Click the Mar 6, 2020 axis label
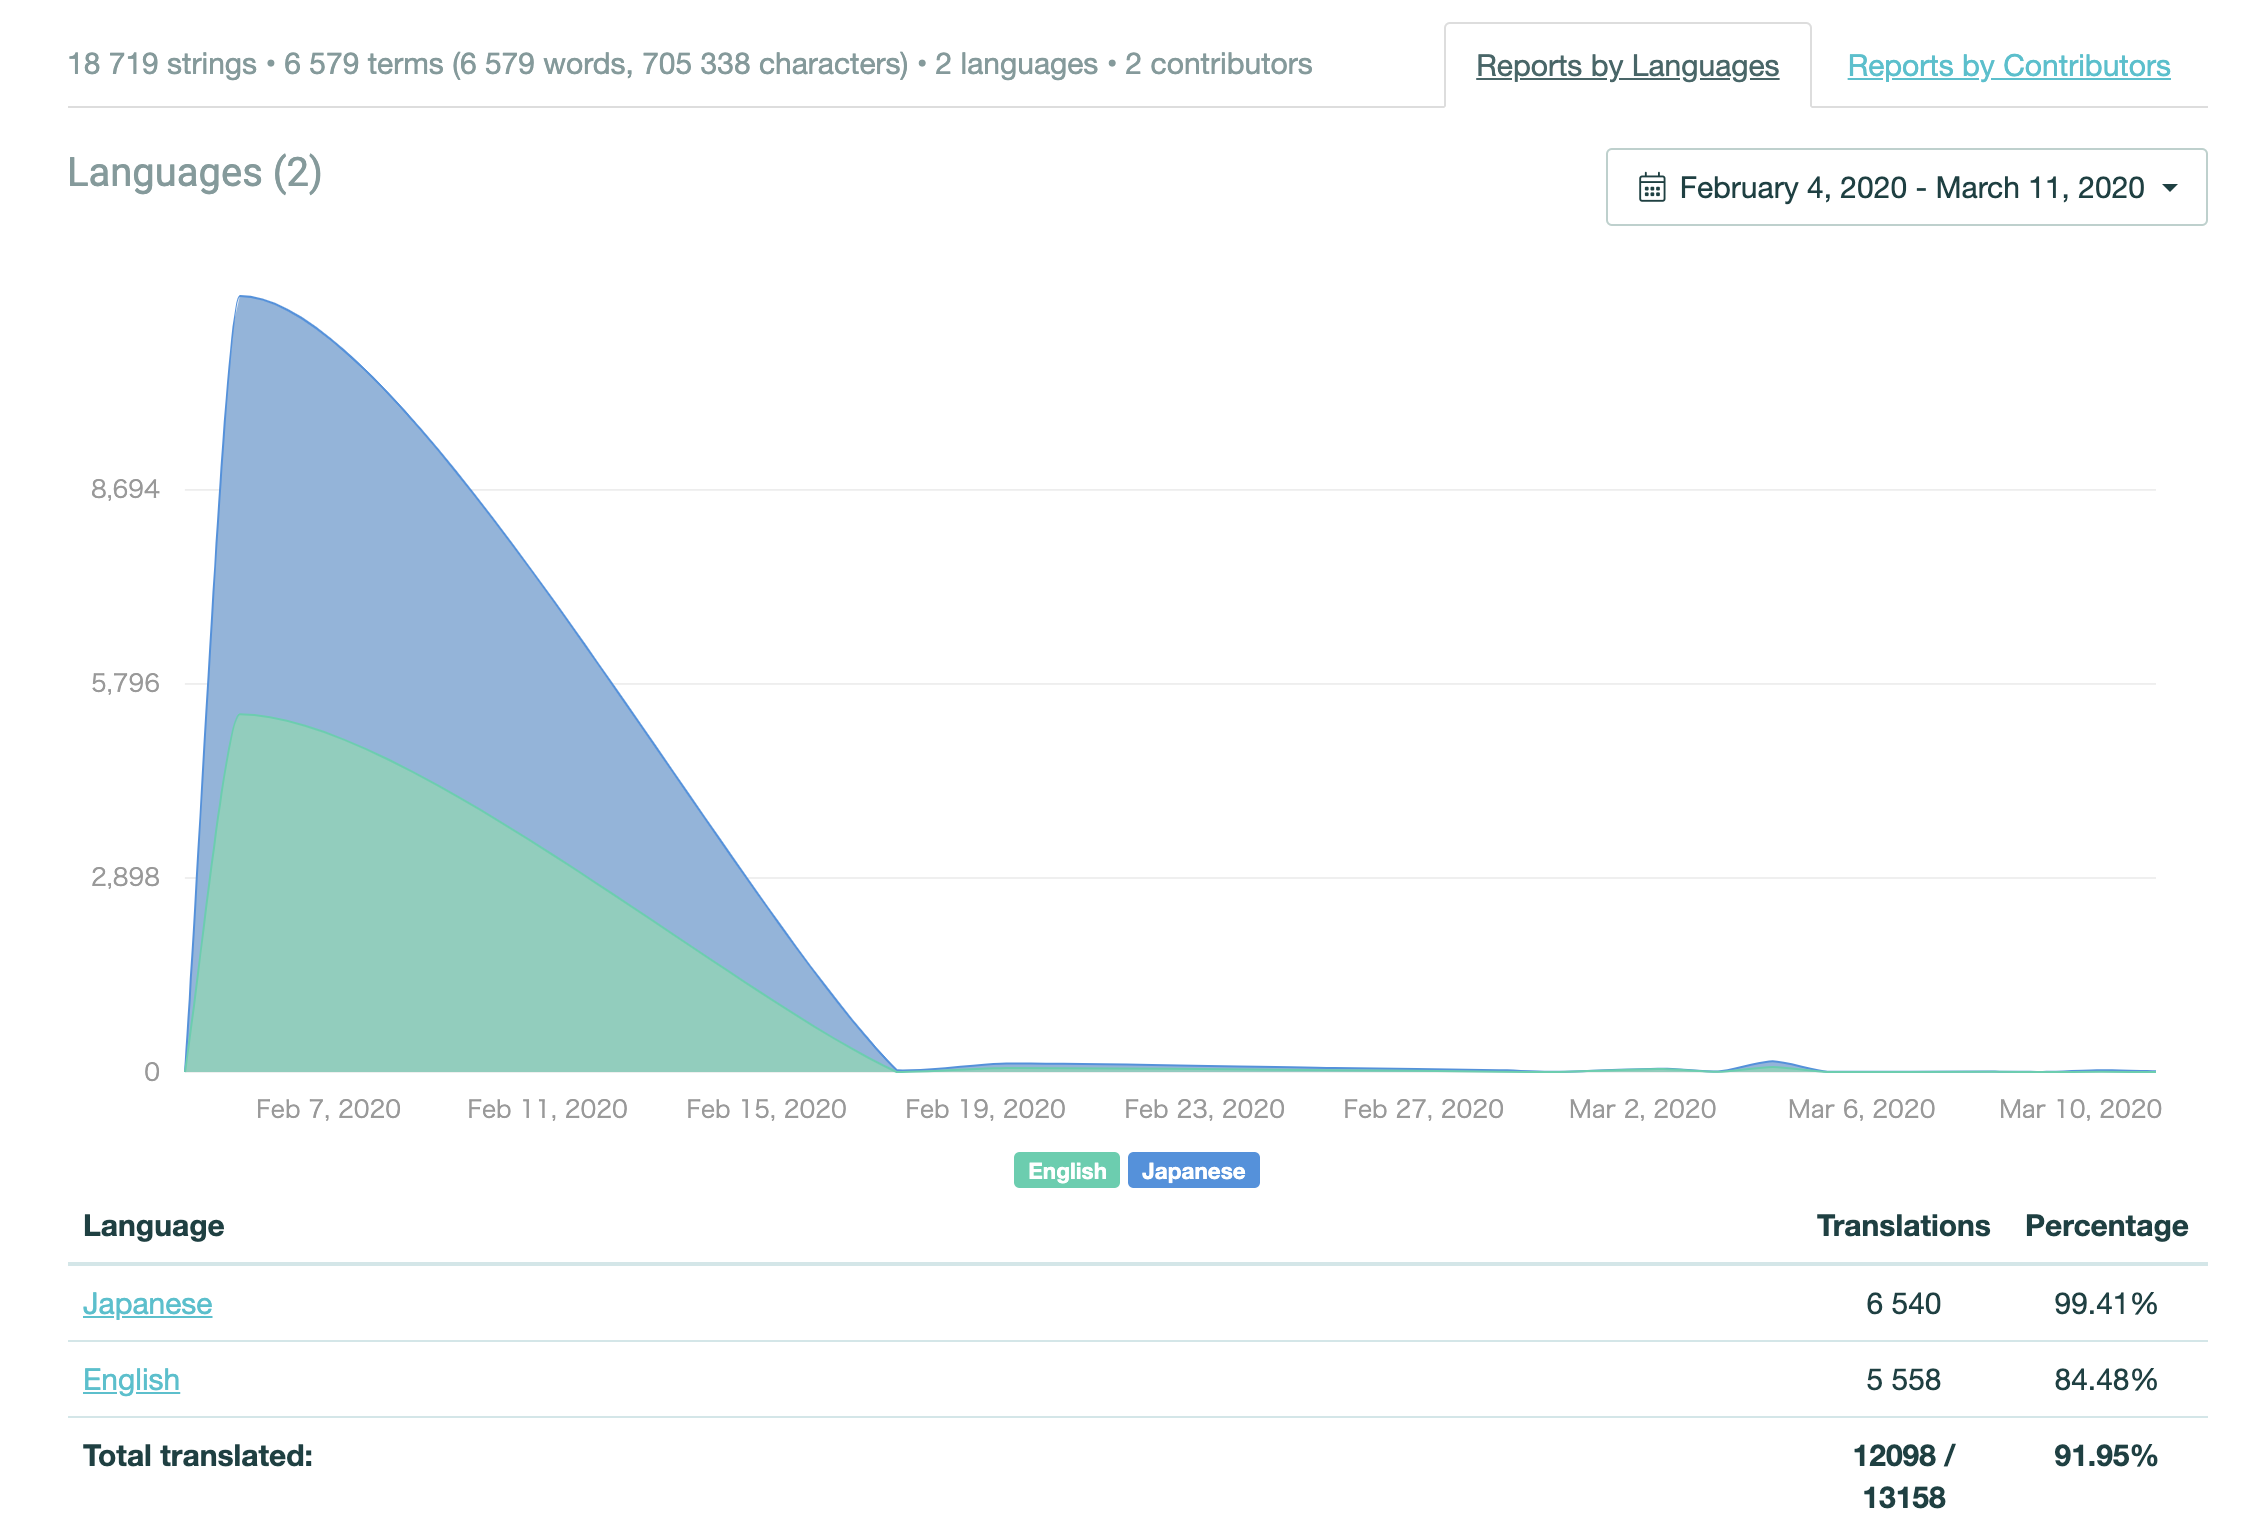 click(1861, 1109)
